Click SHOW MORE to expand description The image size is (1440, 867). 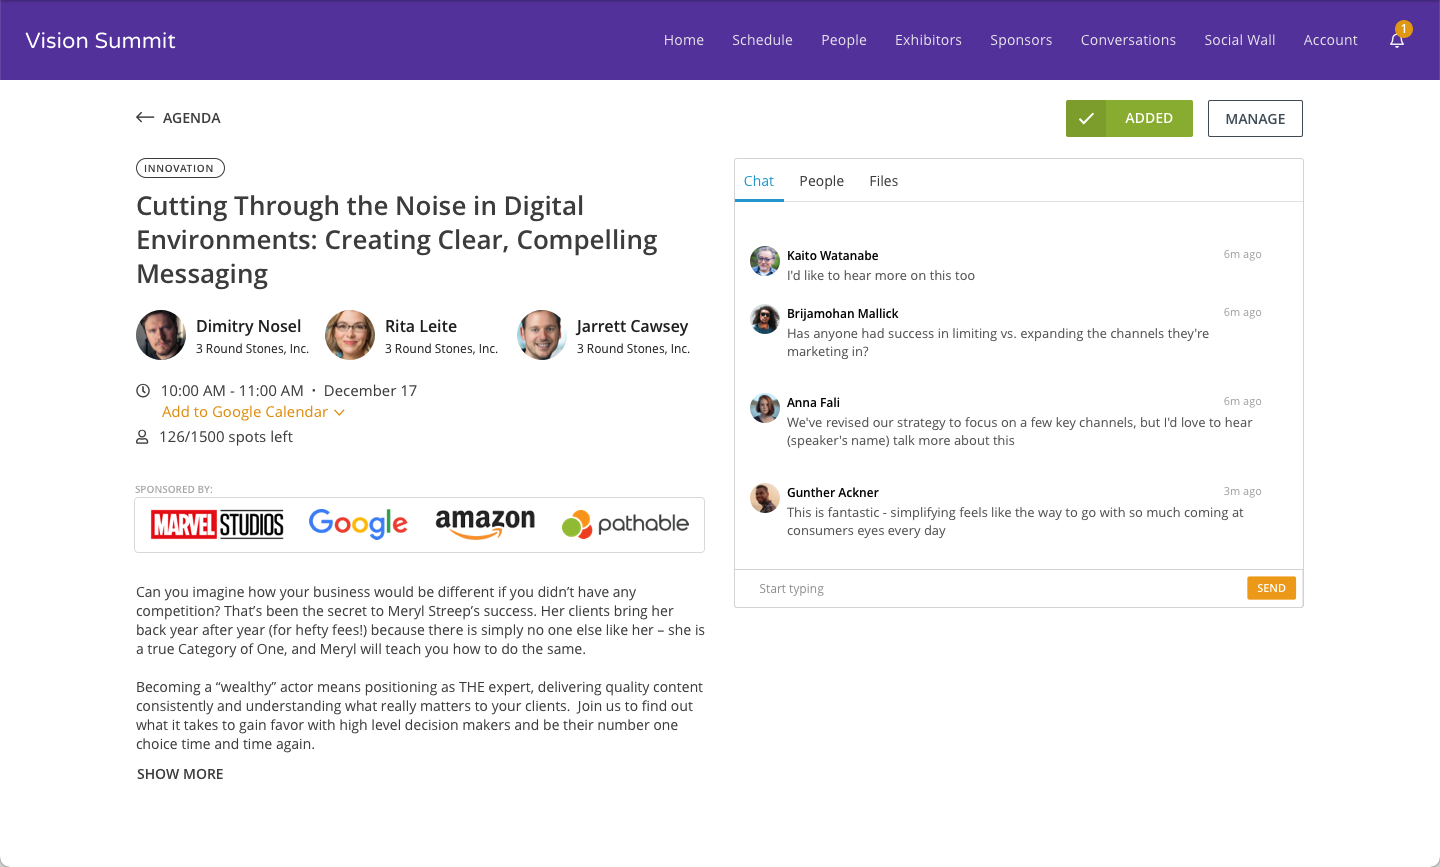(x=180, y=774)
